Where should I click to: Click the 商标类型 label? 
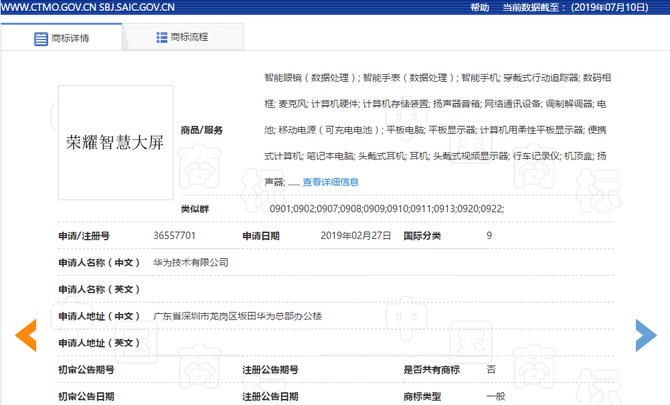(x=422, y=397)
